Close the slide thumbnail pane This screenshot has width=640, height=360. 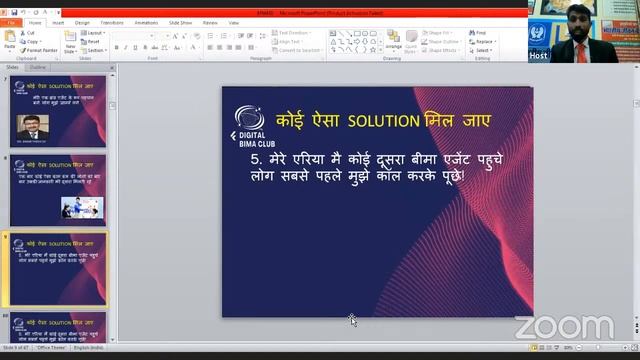click(112, 68)
